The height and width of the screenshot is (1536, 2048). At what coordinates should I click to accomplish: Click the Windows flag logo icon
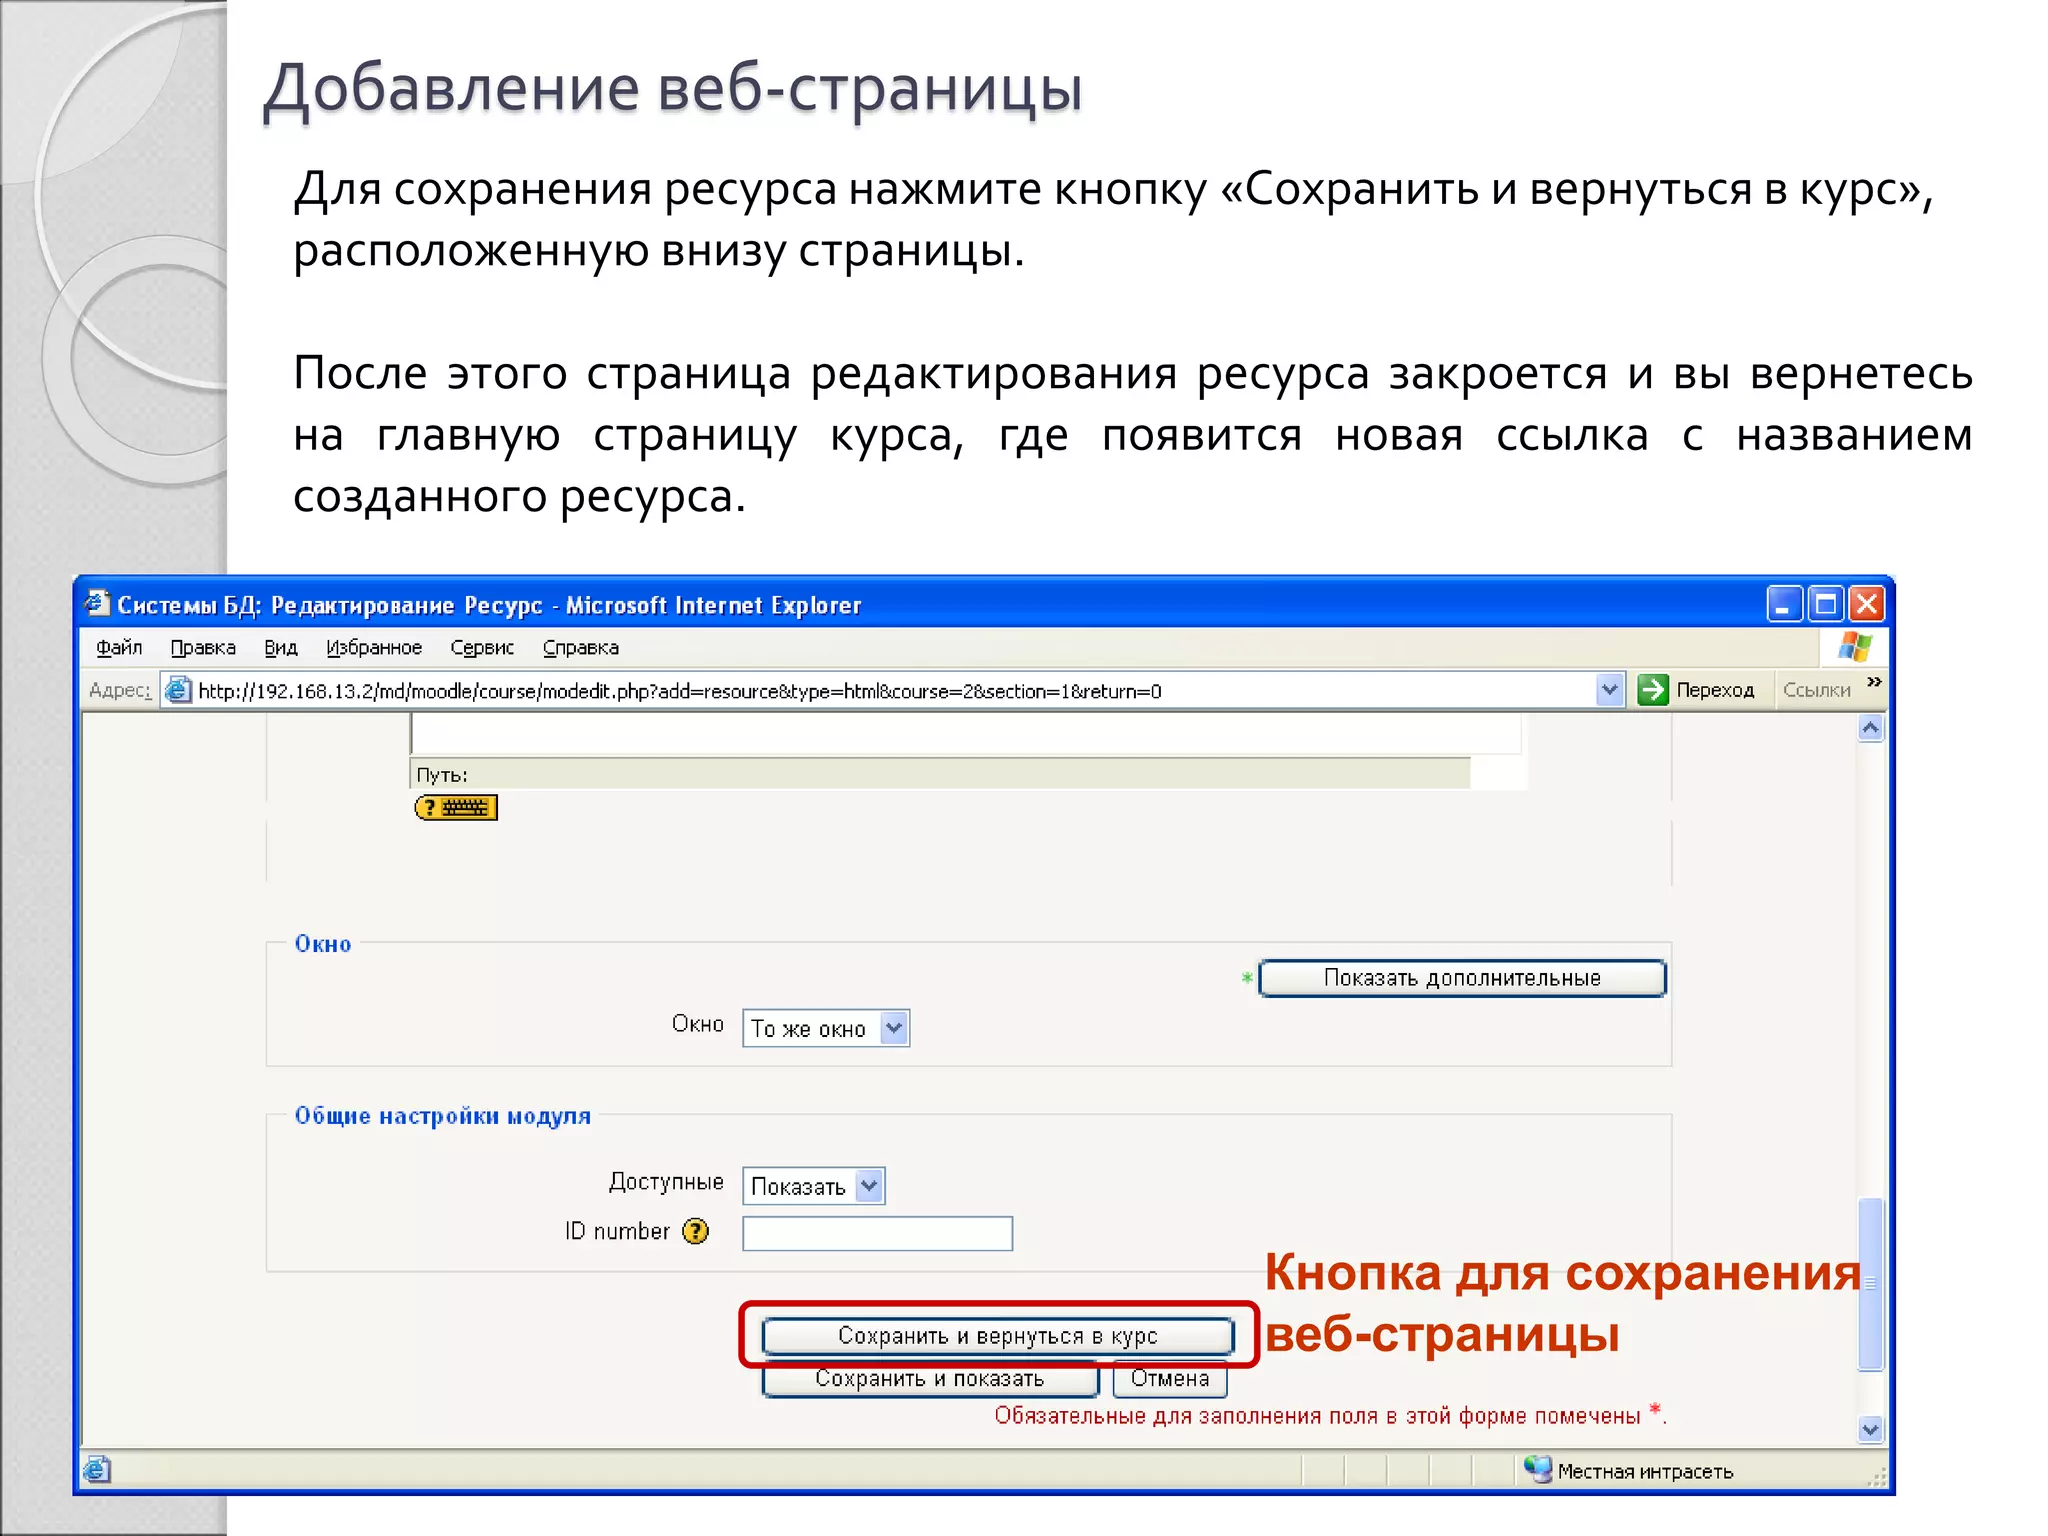(x=1854, y=647)
